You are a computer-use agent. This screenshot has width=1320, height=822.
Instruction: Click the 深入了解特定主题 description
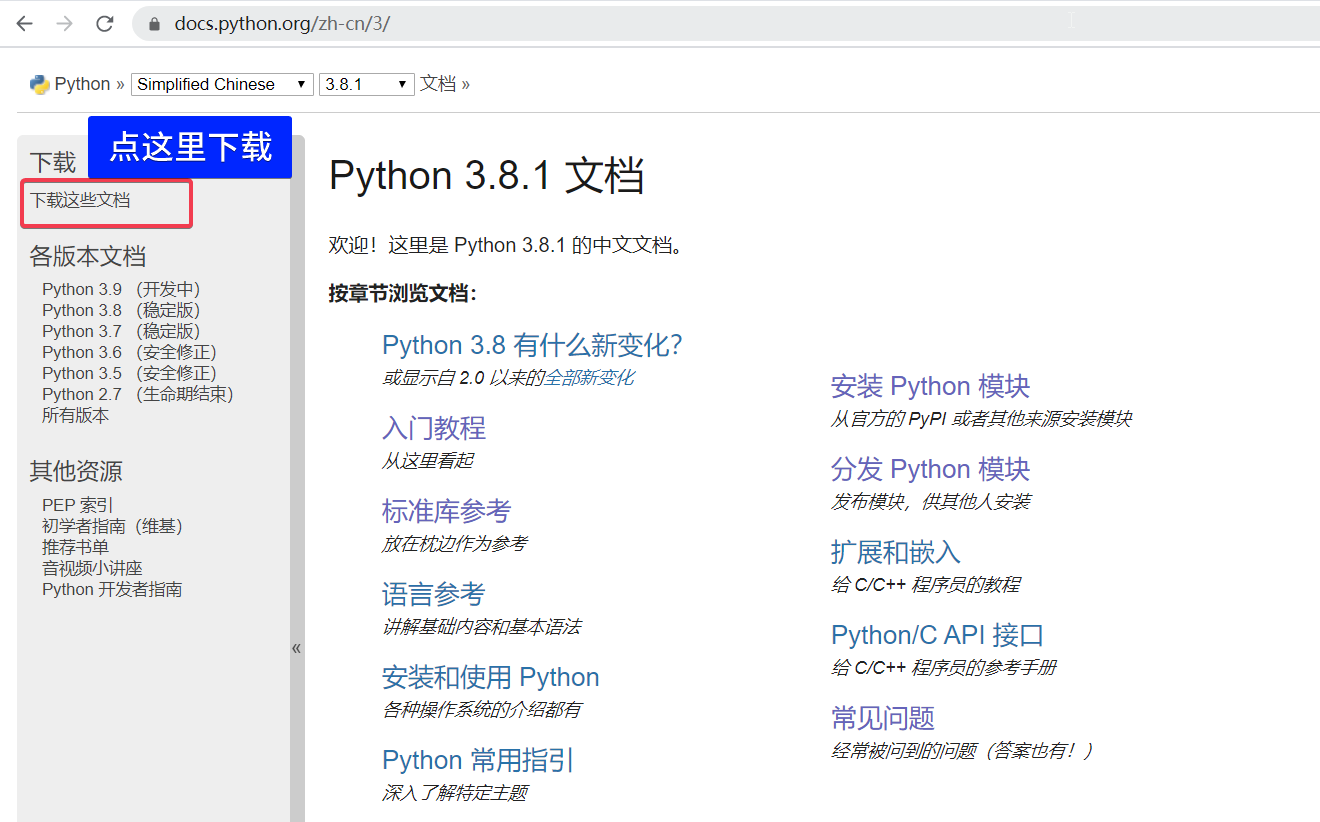(x=455, y=793)
